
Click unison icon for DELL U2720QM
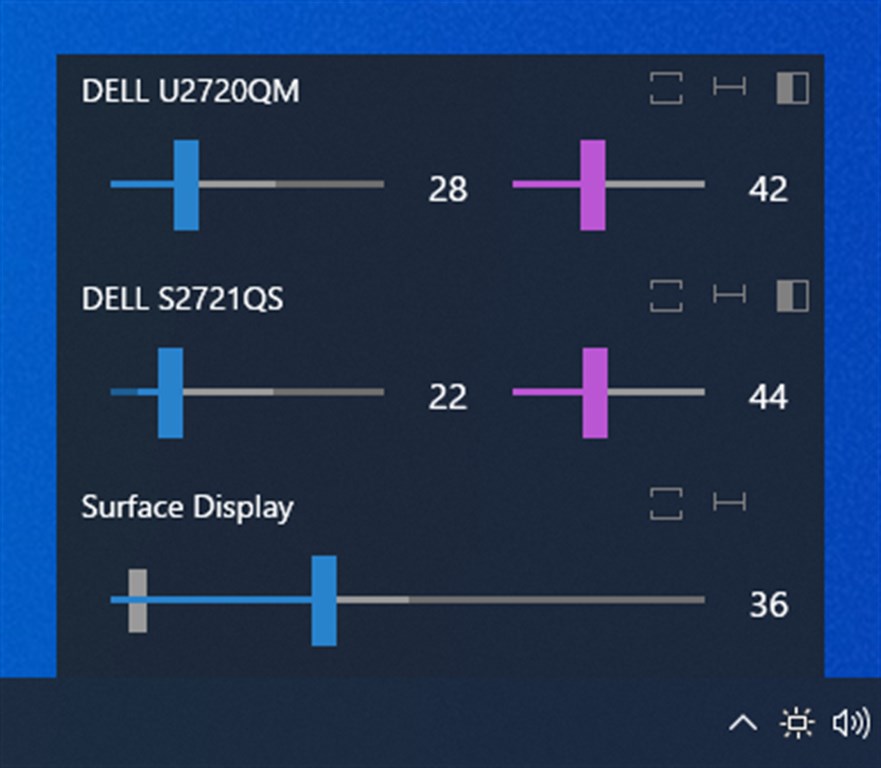tap(665, 88)
